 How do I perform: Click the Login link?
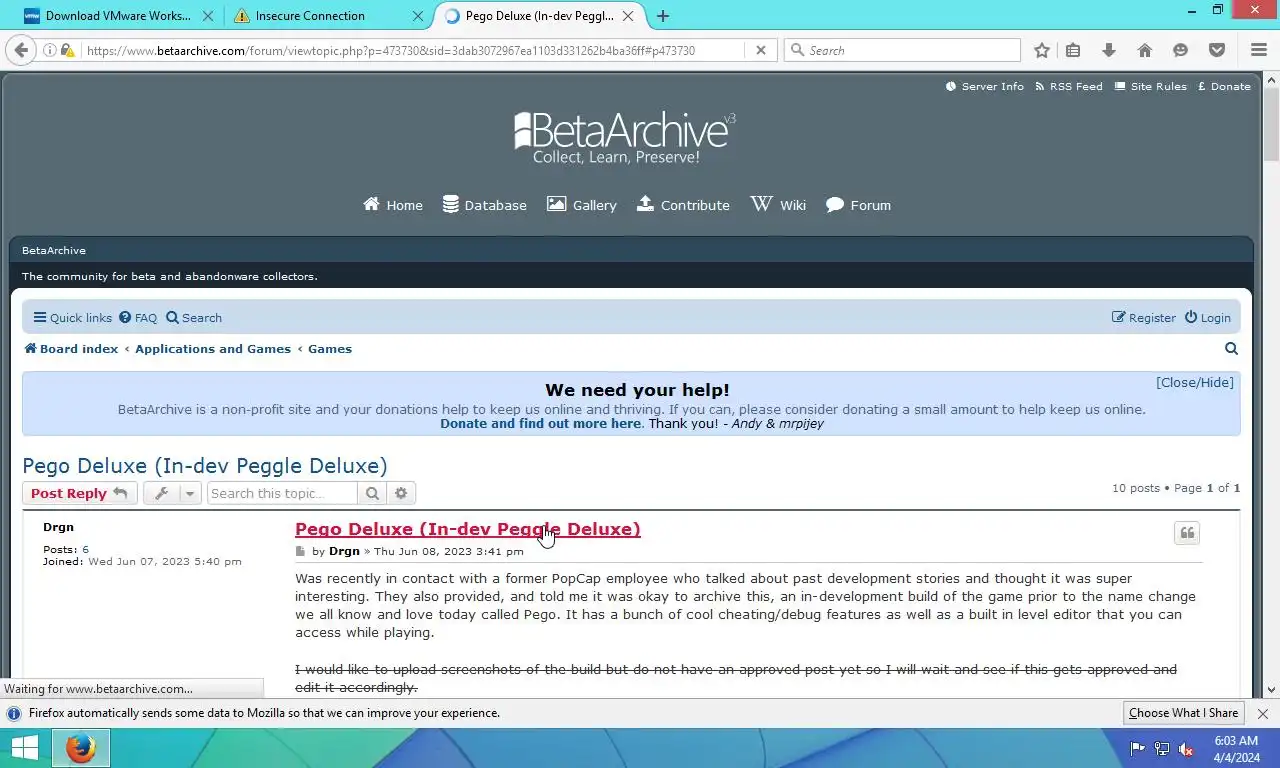tap(1208, 318)
